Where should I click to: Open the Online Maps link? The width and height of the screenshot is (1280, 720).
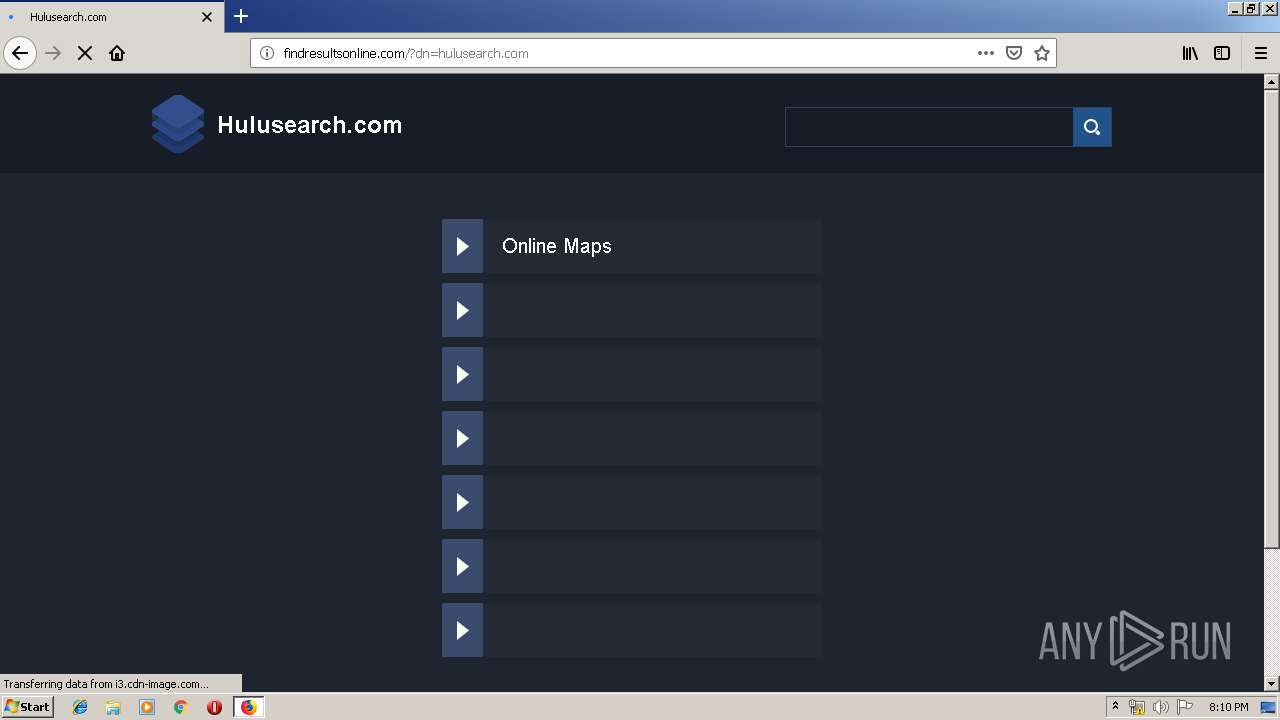click(557, 246)
